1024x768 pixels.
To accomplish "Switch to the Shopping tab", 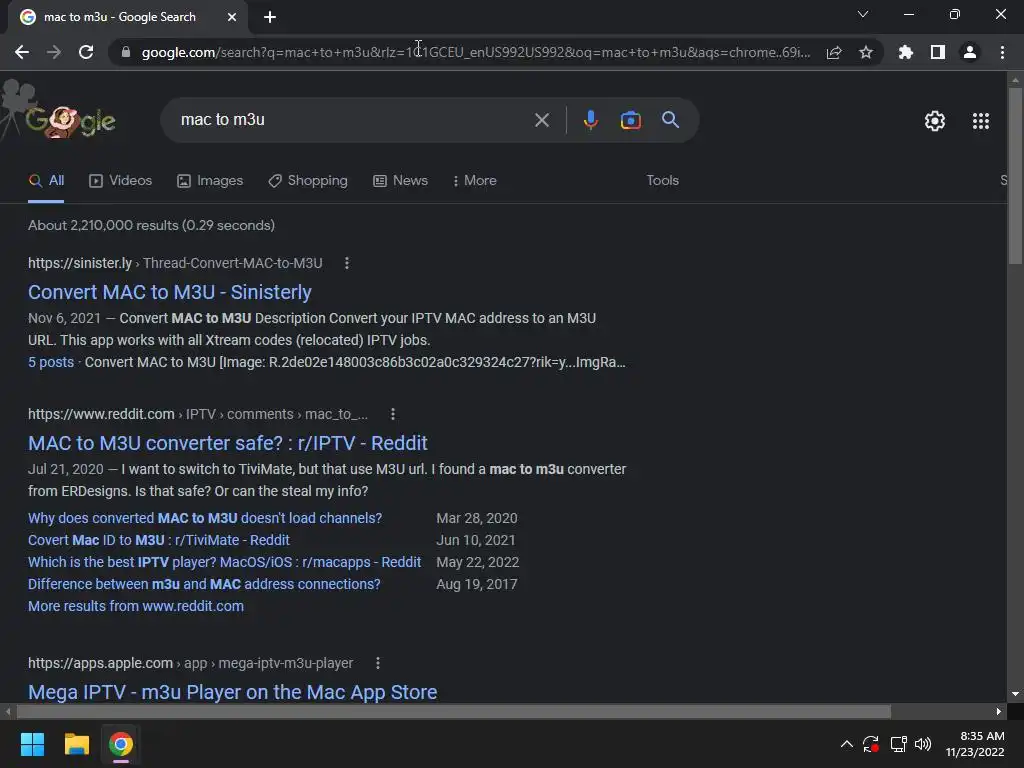I will 308,180.
